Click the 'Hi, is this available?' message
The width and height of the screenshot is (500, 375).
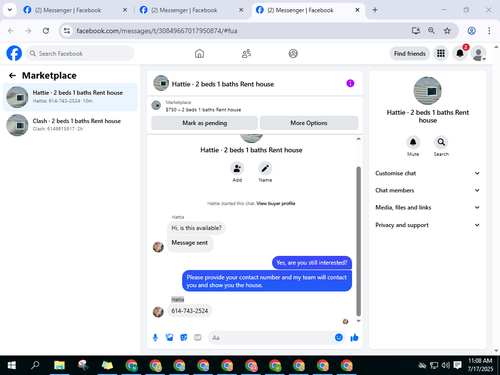(196, 228)
